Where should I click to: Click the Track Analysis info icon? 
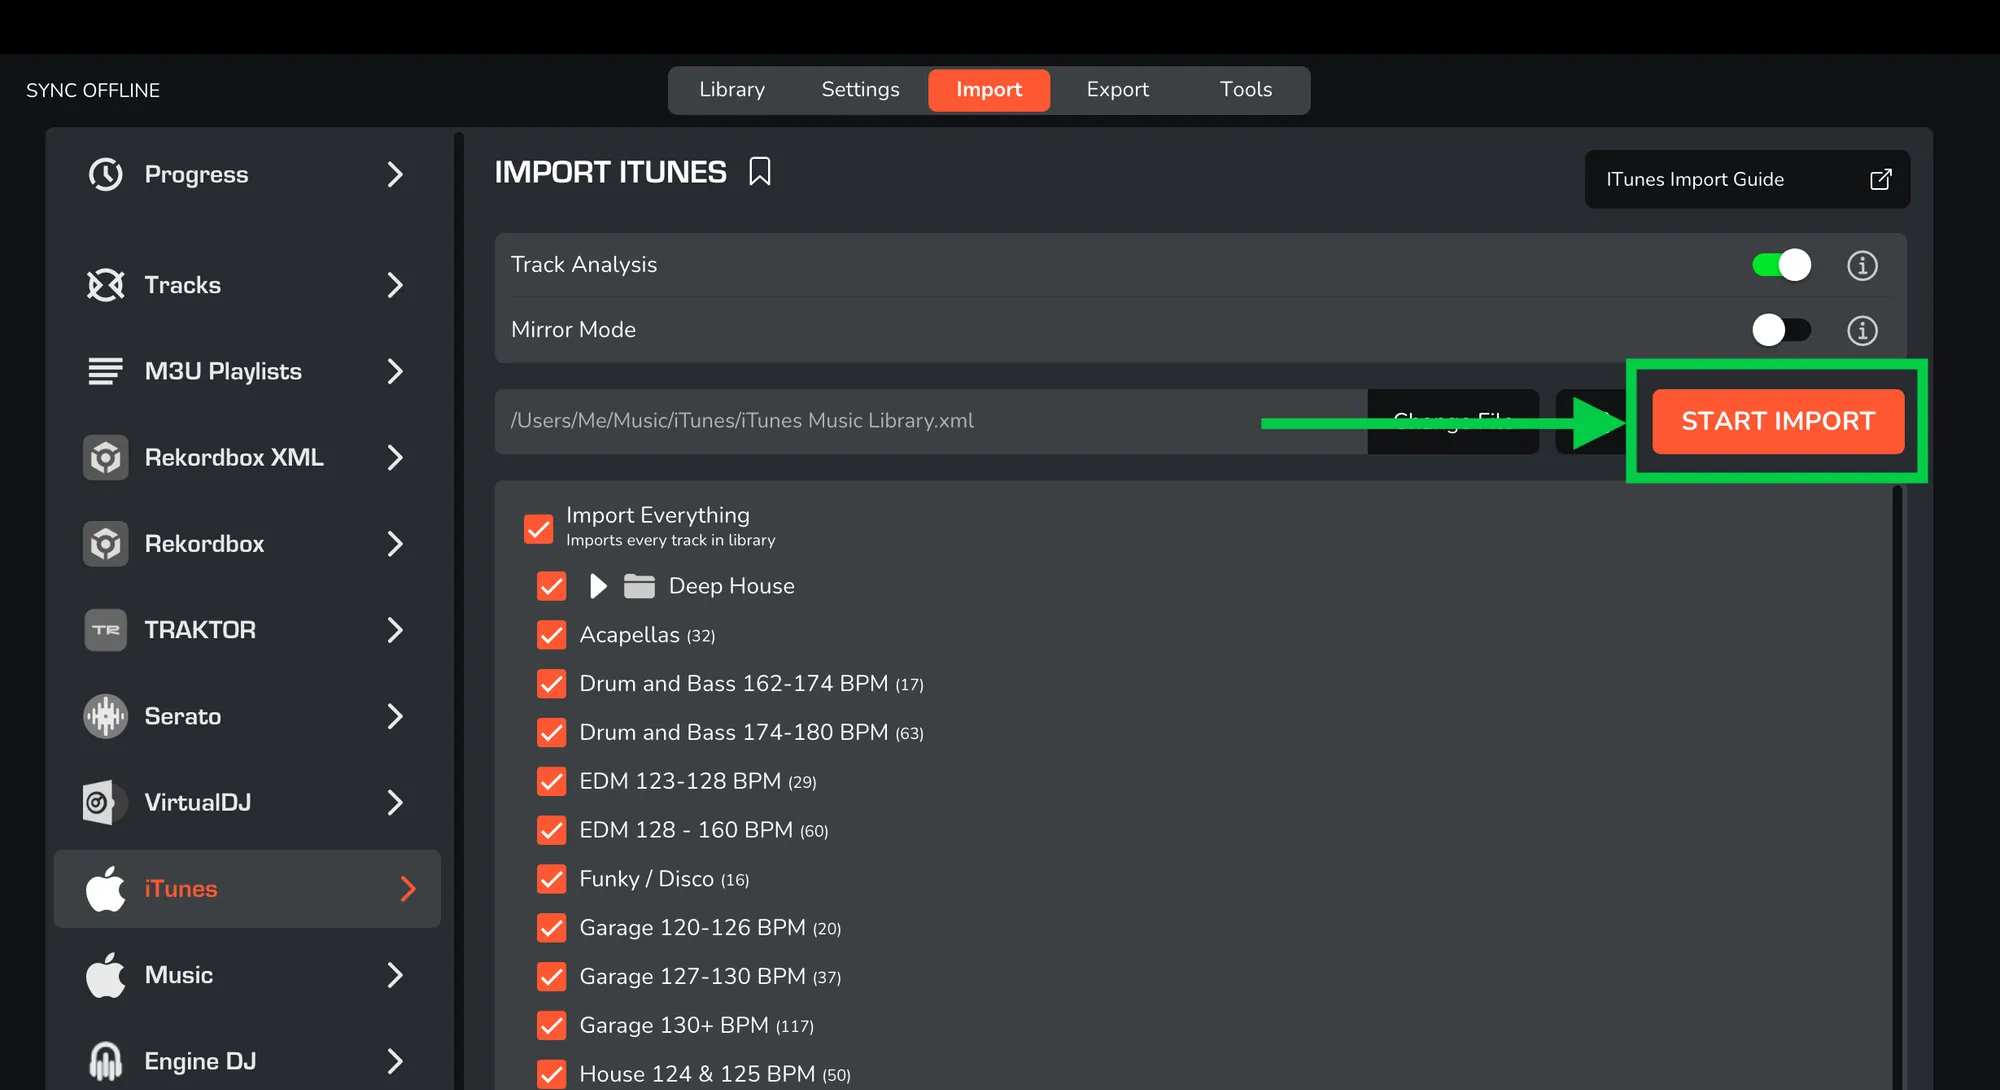[x=1861, y=265]
